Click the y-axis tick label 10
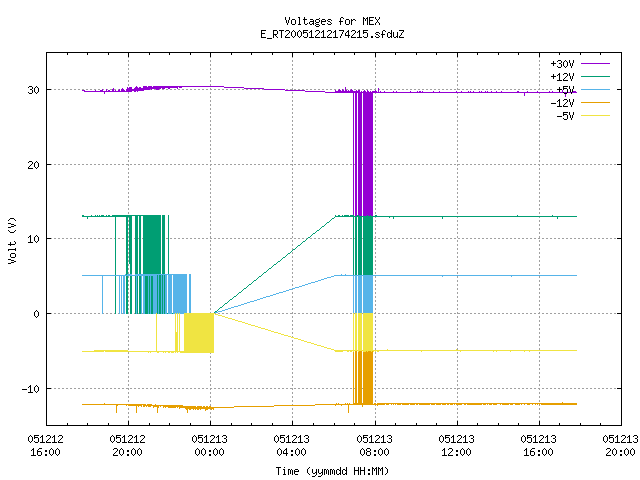Viewport: 640px width, 480px height. click(33, 239)
